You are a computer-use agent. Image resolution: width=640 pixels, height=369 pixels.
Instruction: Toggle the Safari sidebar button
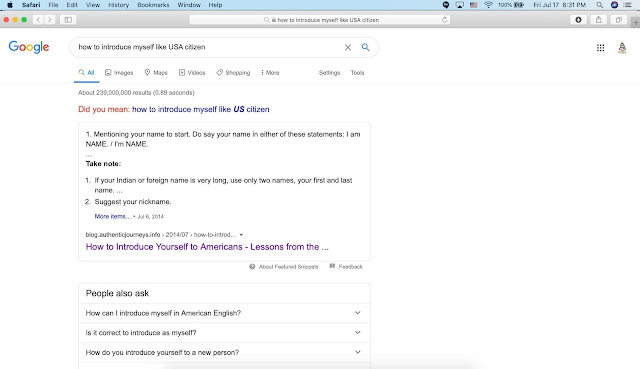tap(68, 20)
